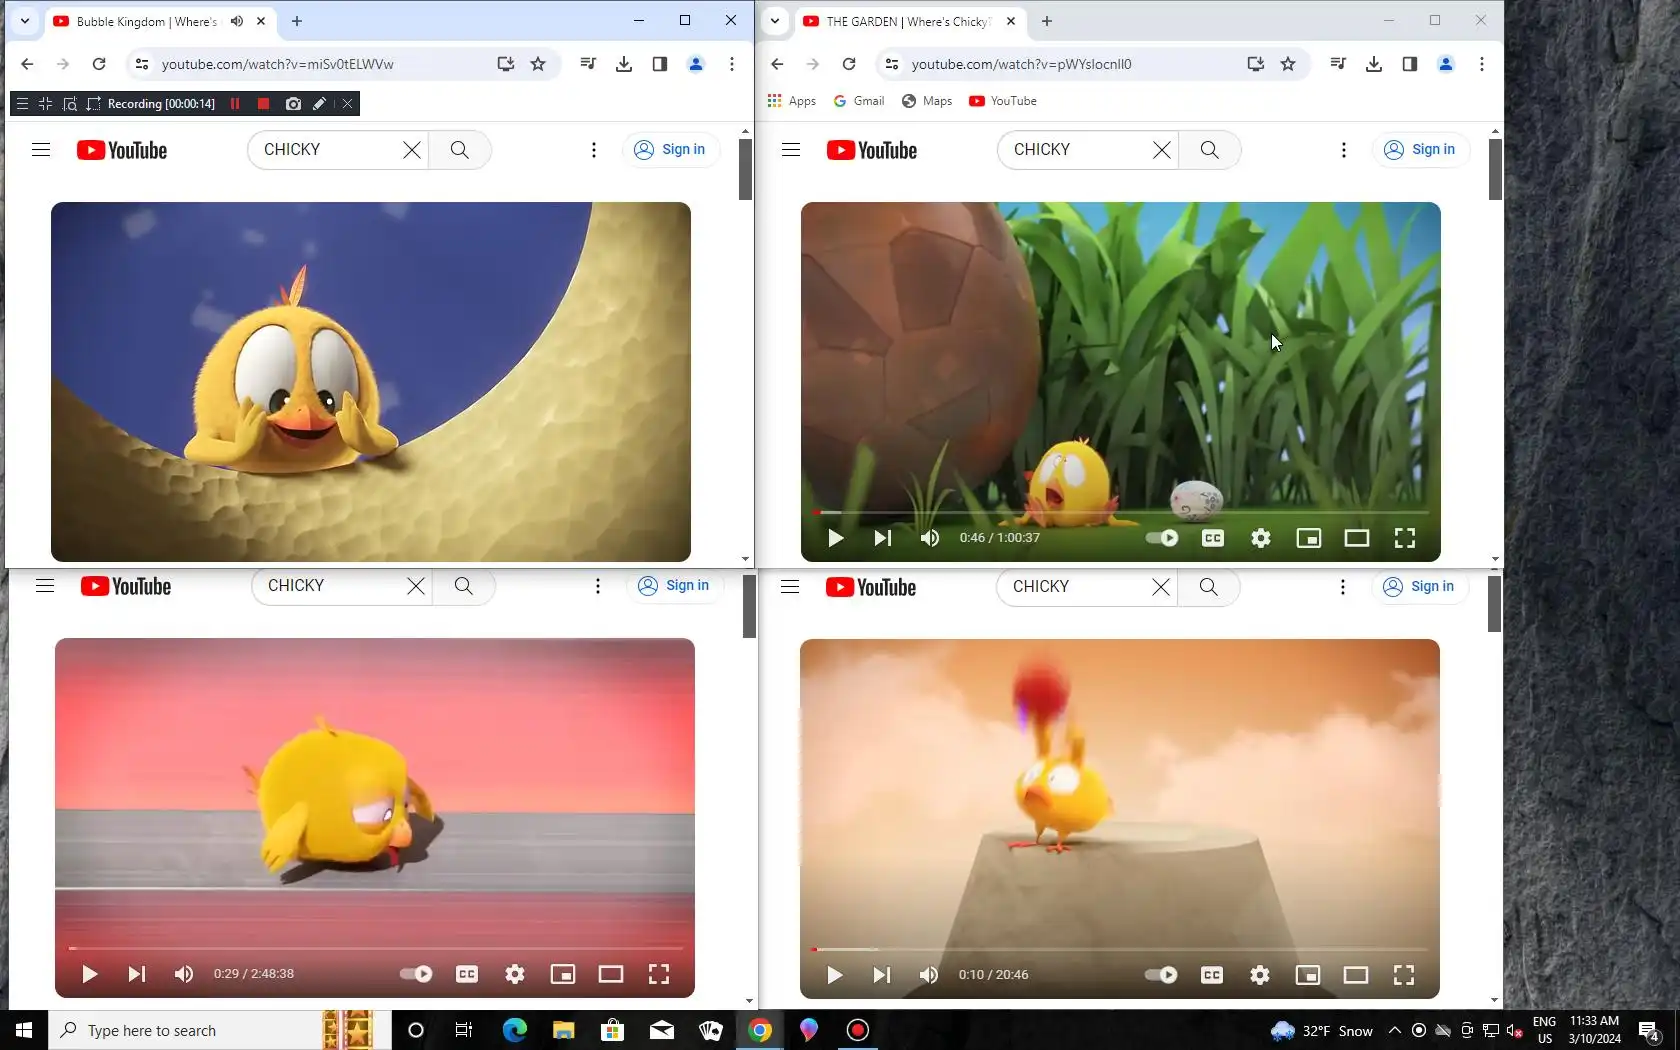Sign in from the Bubble Kingdom window
Image resolution: width=1680 pixels, height=1050 pixels.
(671, 150)
